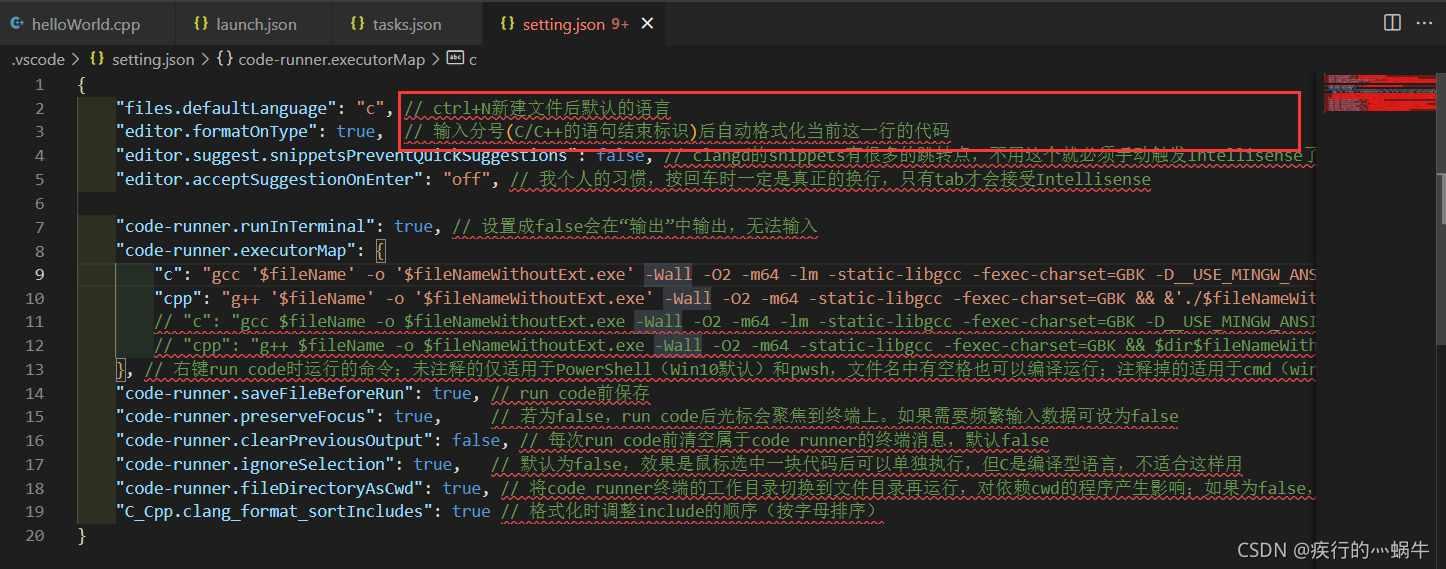Viewport: 1446px width, 569px height.
Task: Click the "code-runner.runInTerminal" key
Action: (x=246, y=227)
